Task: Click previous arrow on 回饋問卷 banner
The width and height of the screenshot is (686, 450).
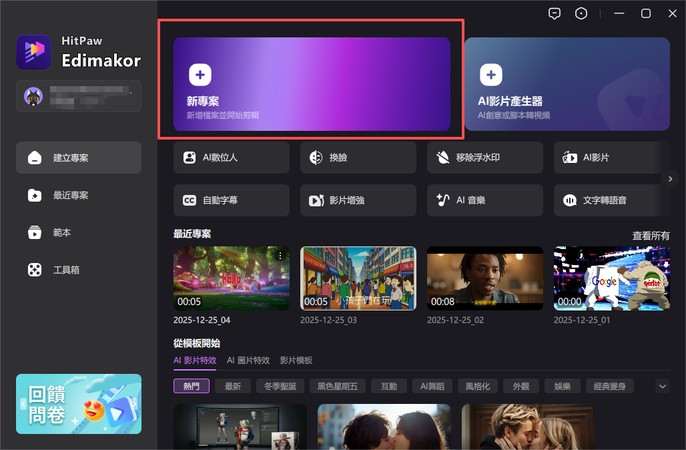Action: pyautogui.click(x=23, y=404)
